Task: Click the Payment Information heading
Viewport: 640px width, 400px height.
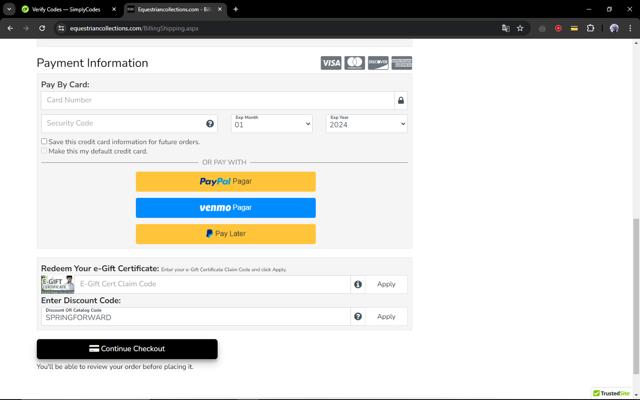Action: [x=92, y=63]
